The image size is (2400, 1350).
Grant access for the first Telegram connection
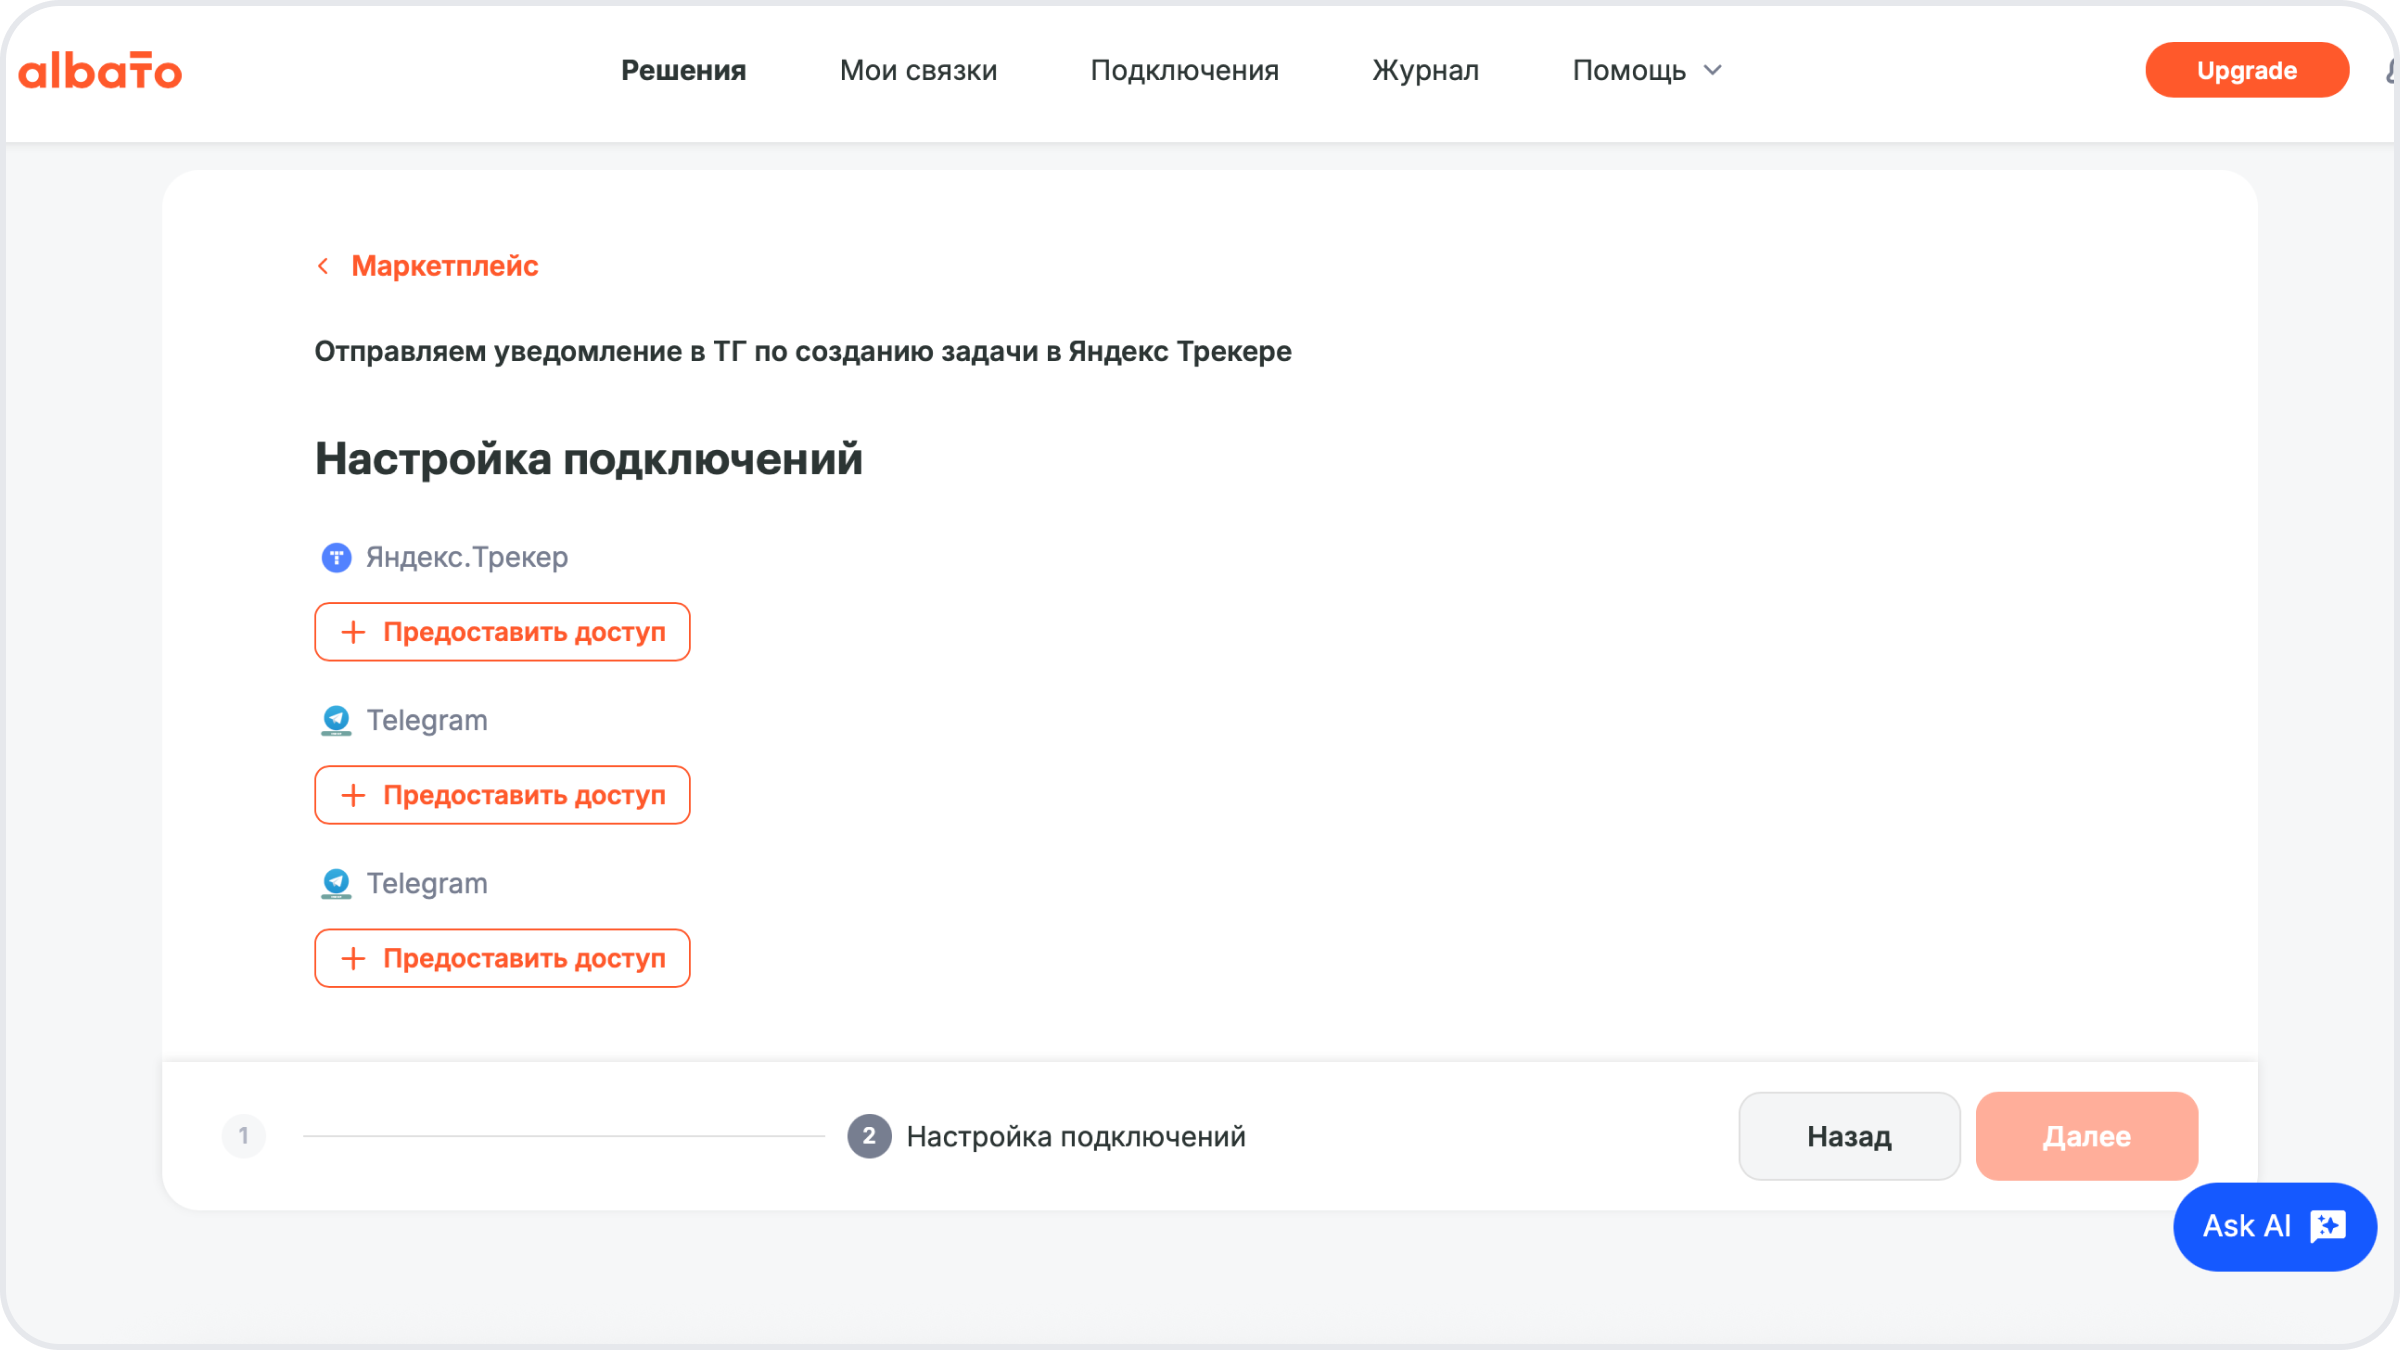coord(502,795)
